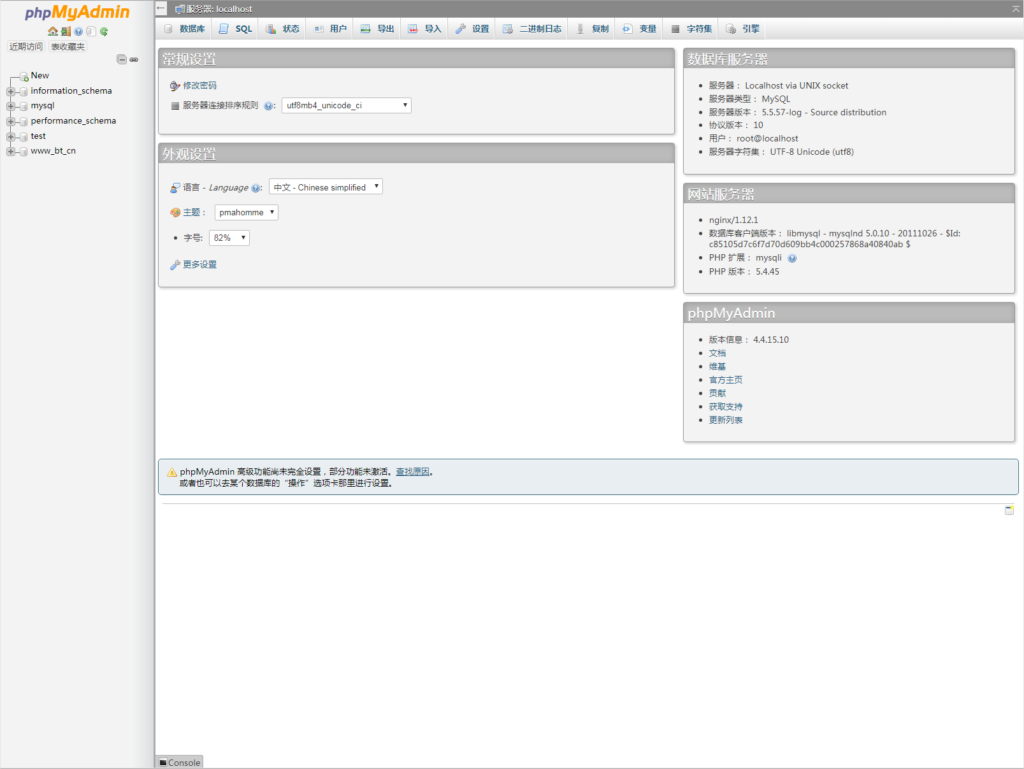The height and width of the screenshot is (769, 1024).
Task: Open the 导出 (Export) tab
Action: tap(377, 29)
